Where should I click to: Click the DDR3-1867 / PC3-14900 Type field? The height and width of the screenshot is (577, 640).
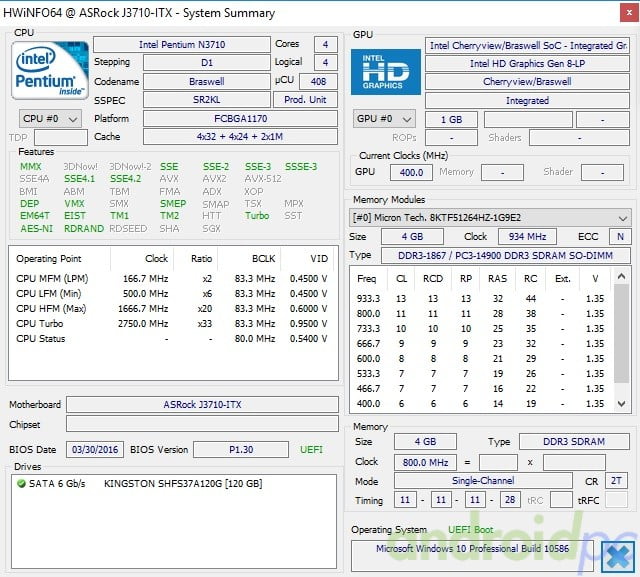point(505,255)
